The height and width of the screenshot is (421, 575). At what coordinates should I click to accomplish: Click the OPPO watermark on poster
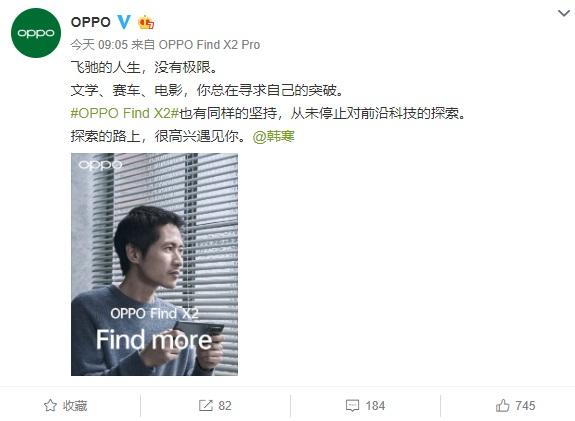pyautogui.click(x=100, y=165)
